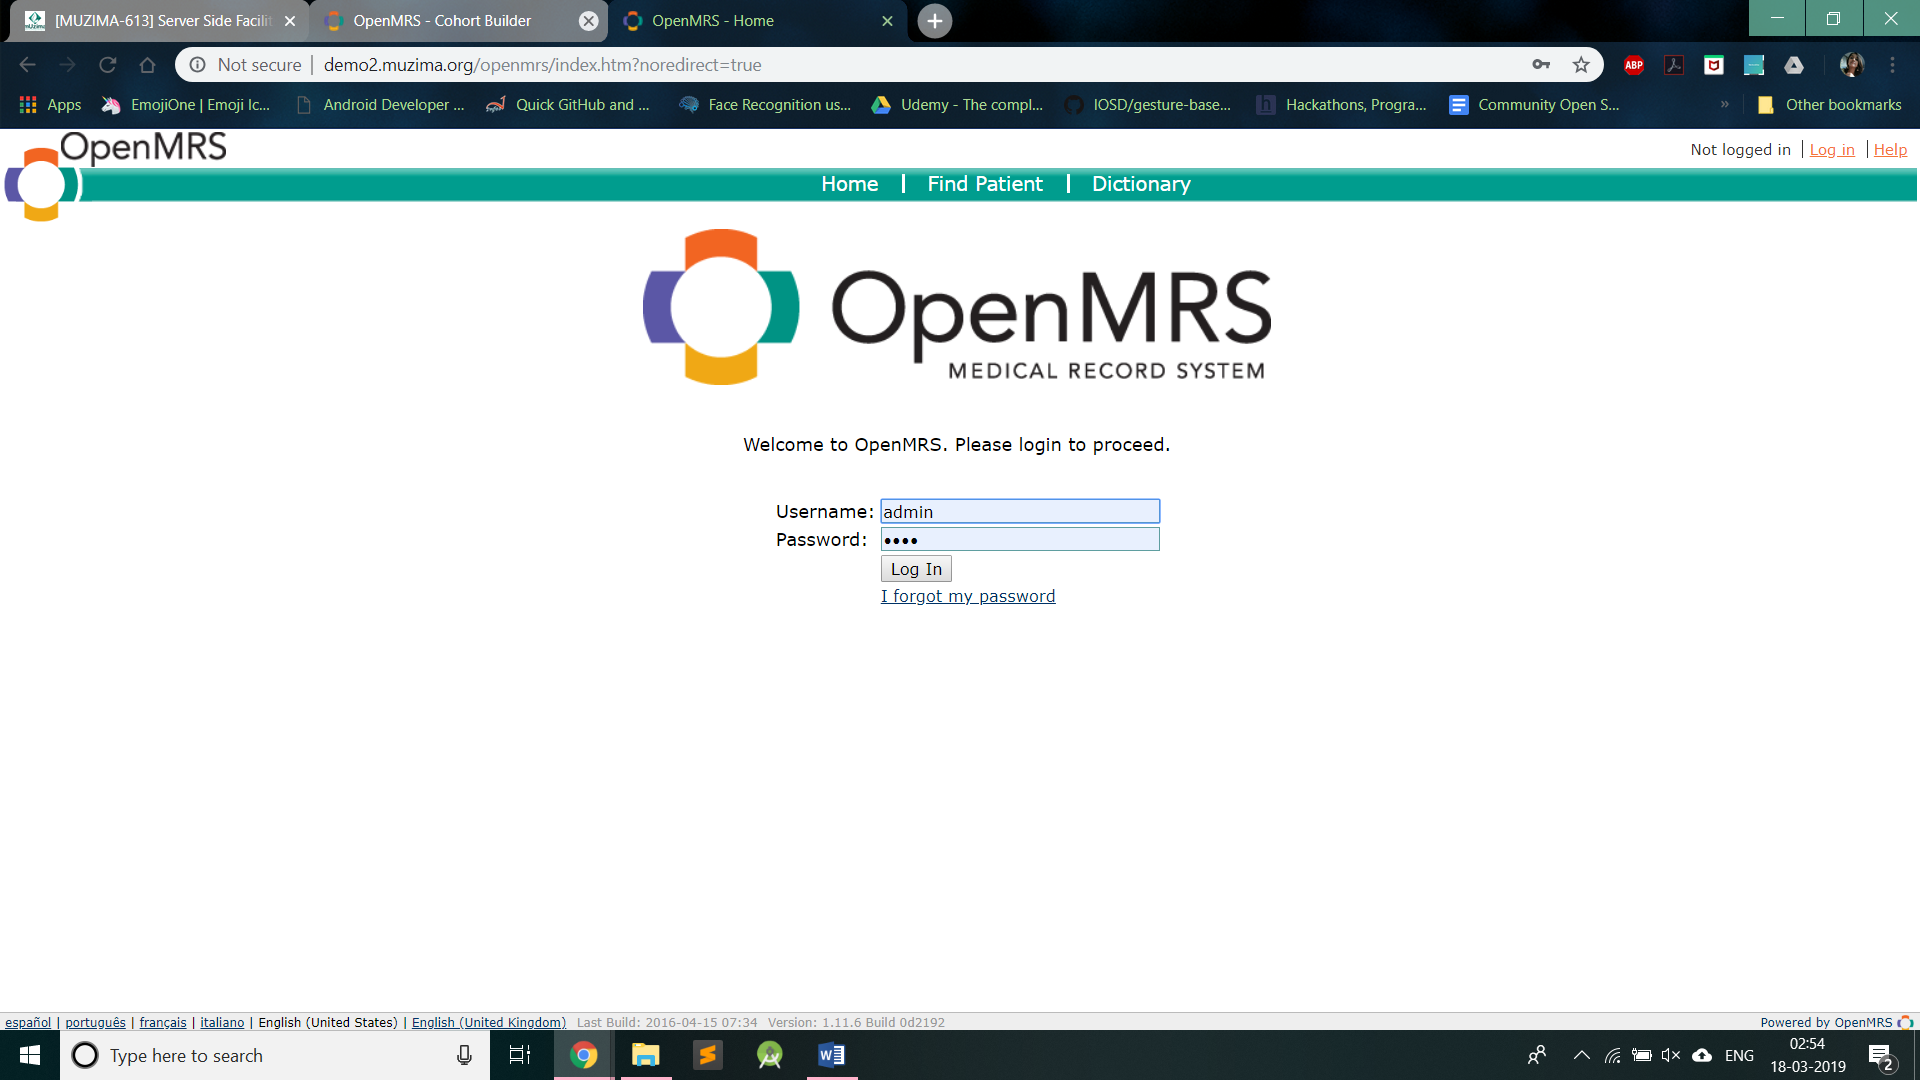Viewport: 1920px width, 1080px height.
Task: Click the Log in link at top right
Action: (x=1832, y=150)
